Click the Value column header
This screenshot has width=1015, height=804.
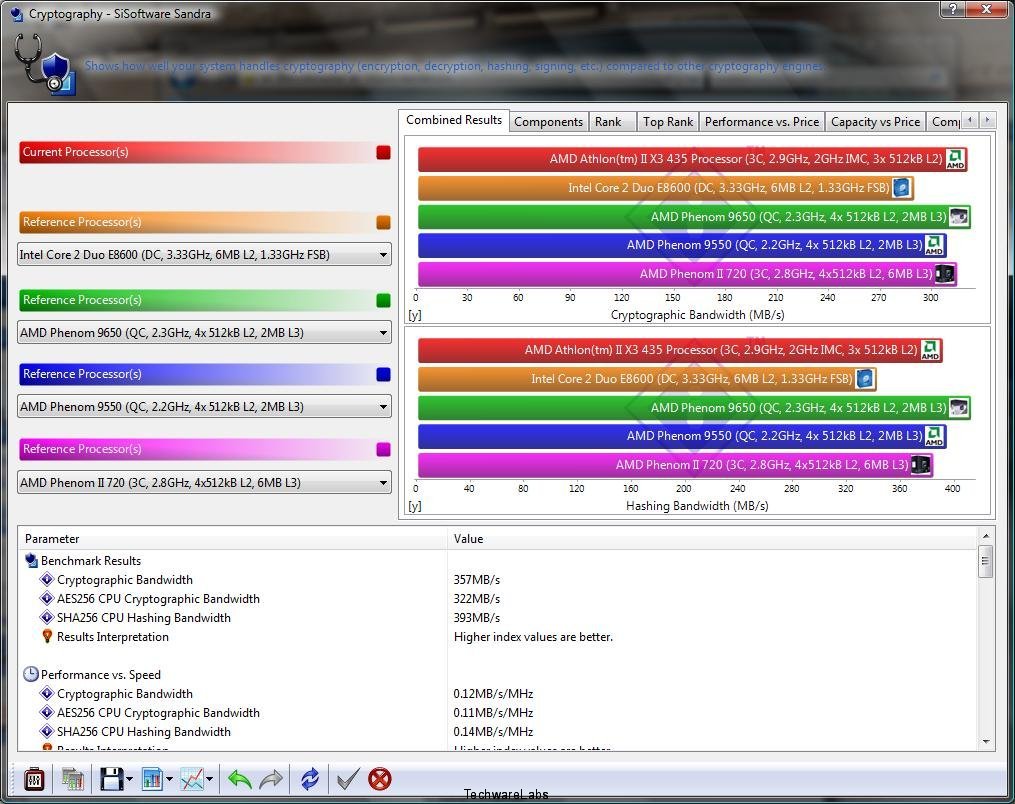[712, 539]
